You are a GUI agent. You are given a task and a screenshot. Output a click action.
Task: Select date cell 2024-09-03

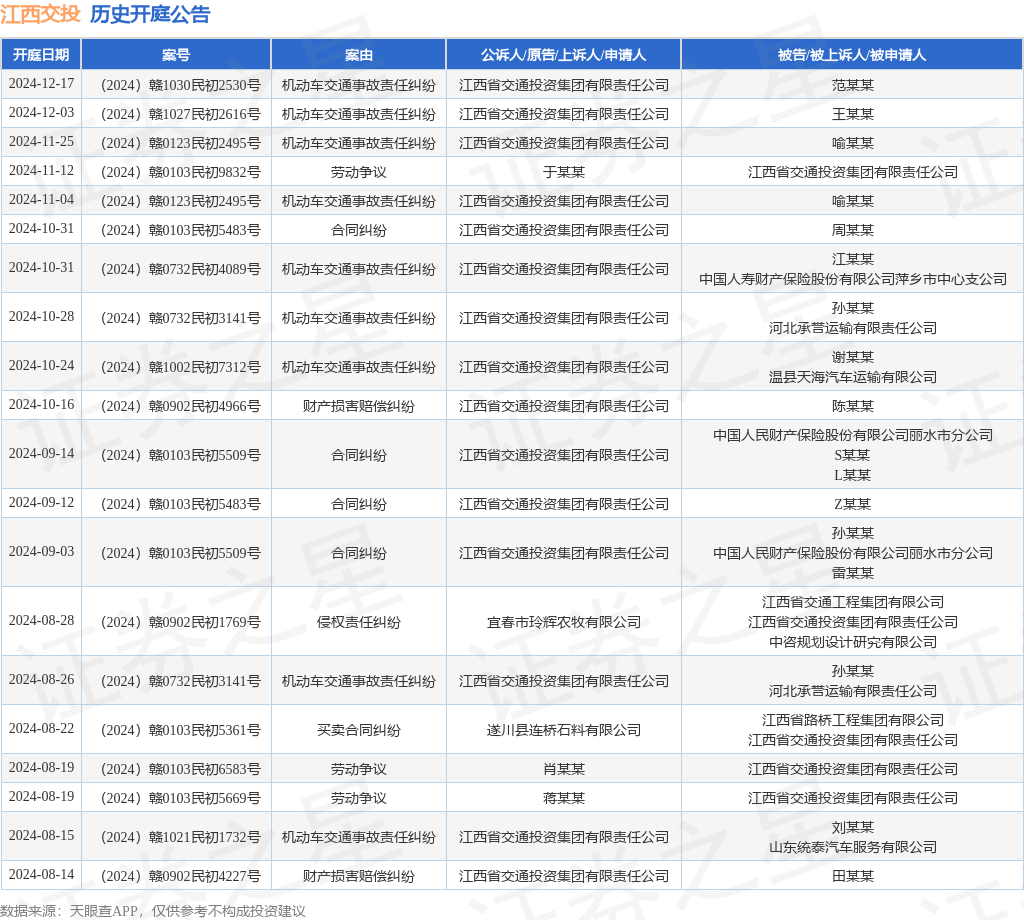pyautogui.click(x=41, y=551)
